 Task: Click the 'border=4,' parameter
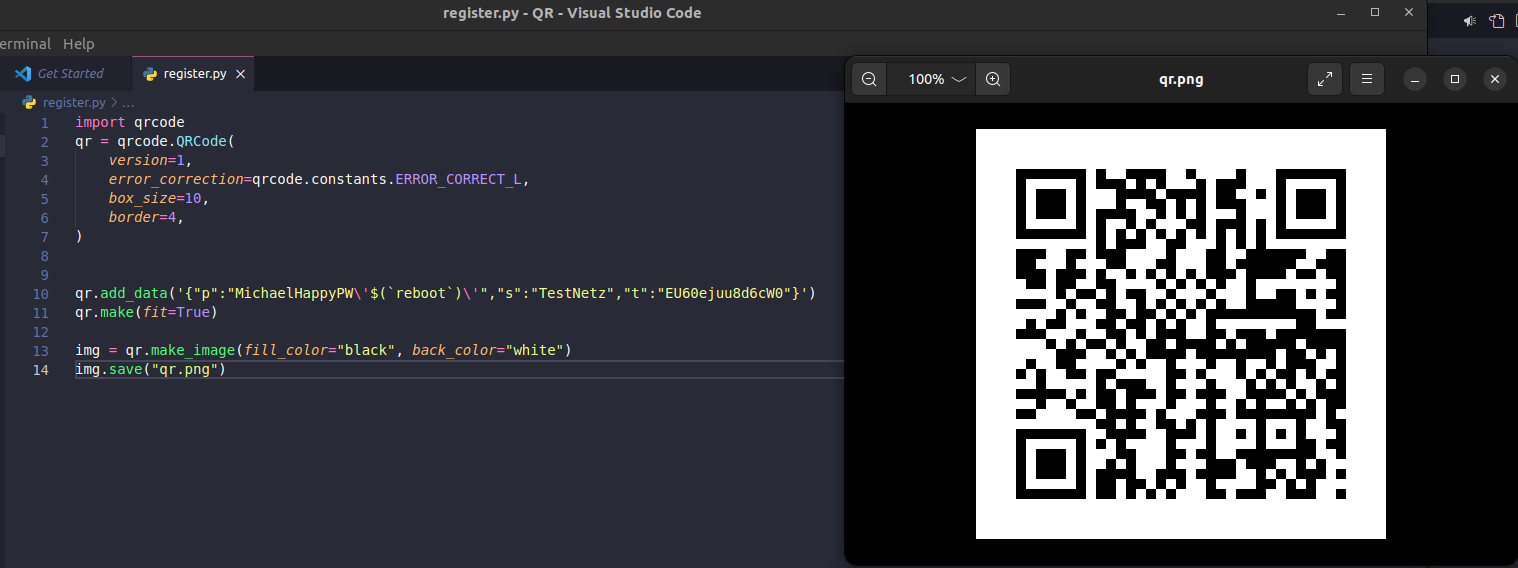point(146,217)
